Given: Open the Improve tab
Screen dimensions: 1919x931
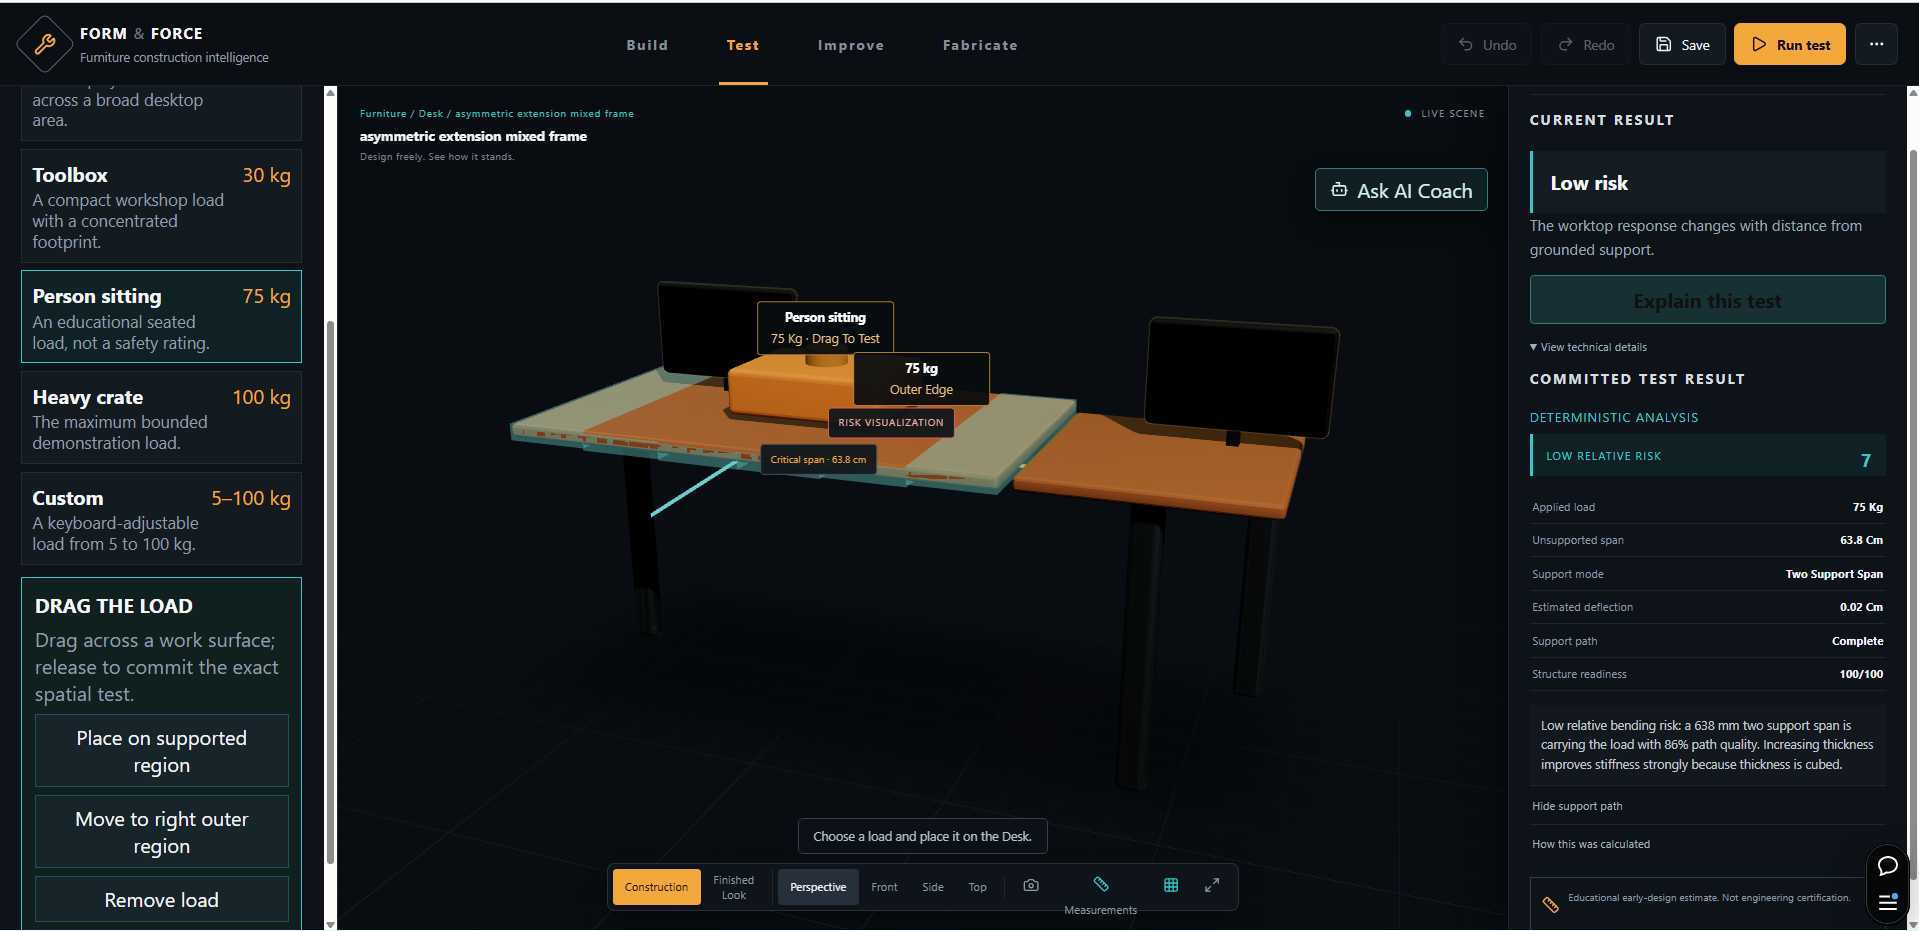Looking at the screenshot, I should pyautogui.click(x=850, y=45).
